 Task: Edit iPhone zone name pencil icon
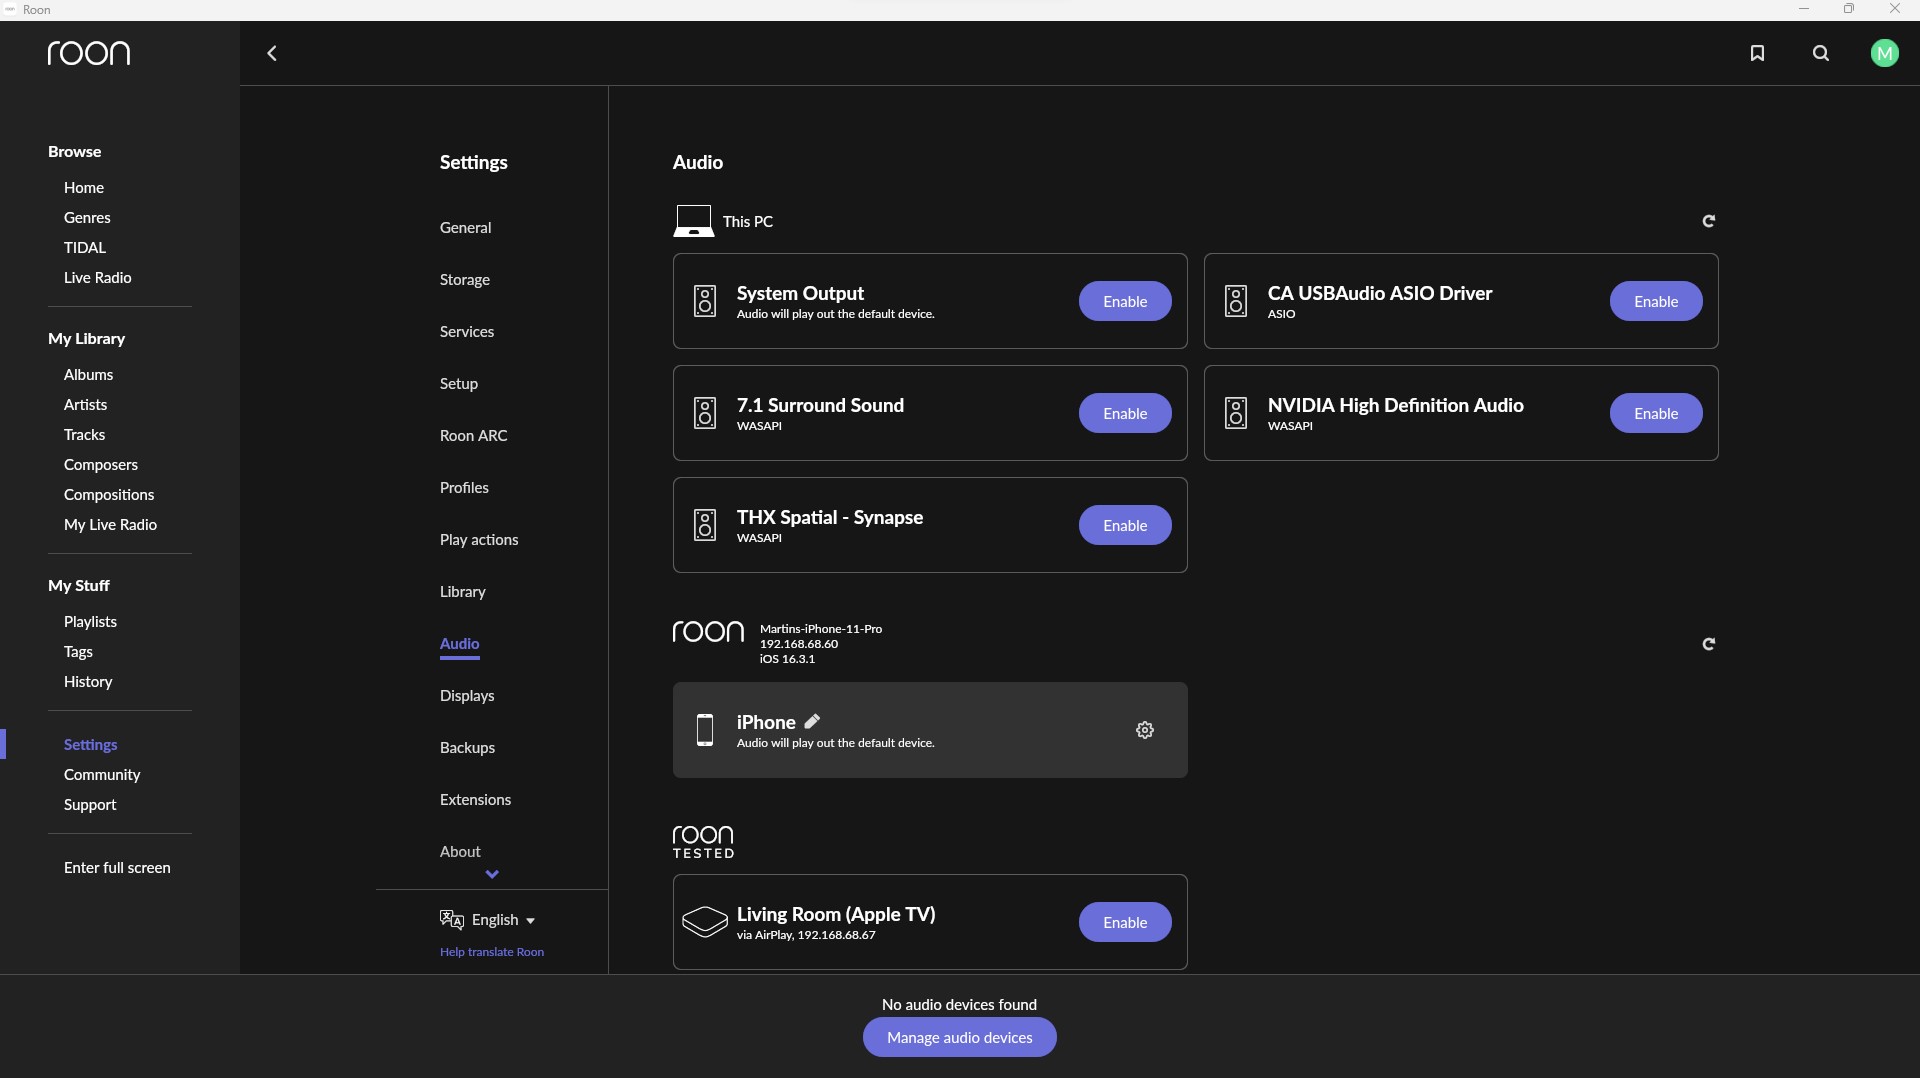[x=812, y=721]
